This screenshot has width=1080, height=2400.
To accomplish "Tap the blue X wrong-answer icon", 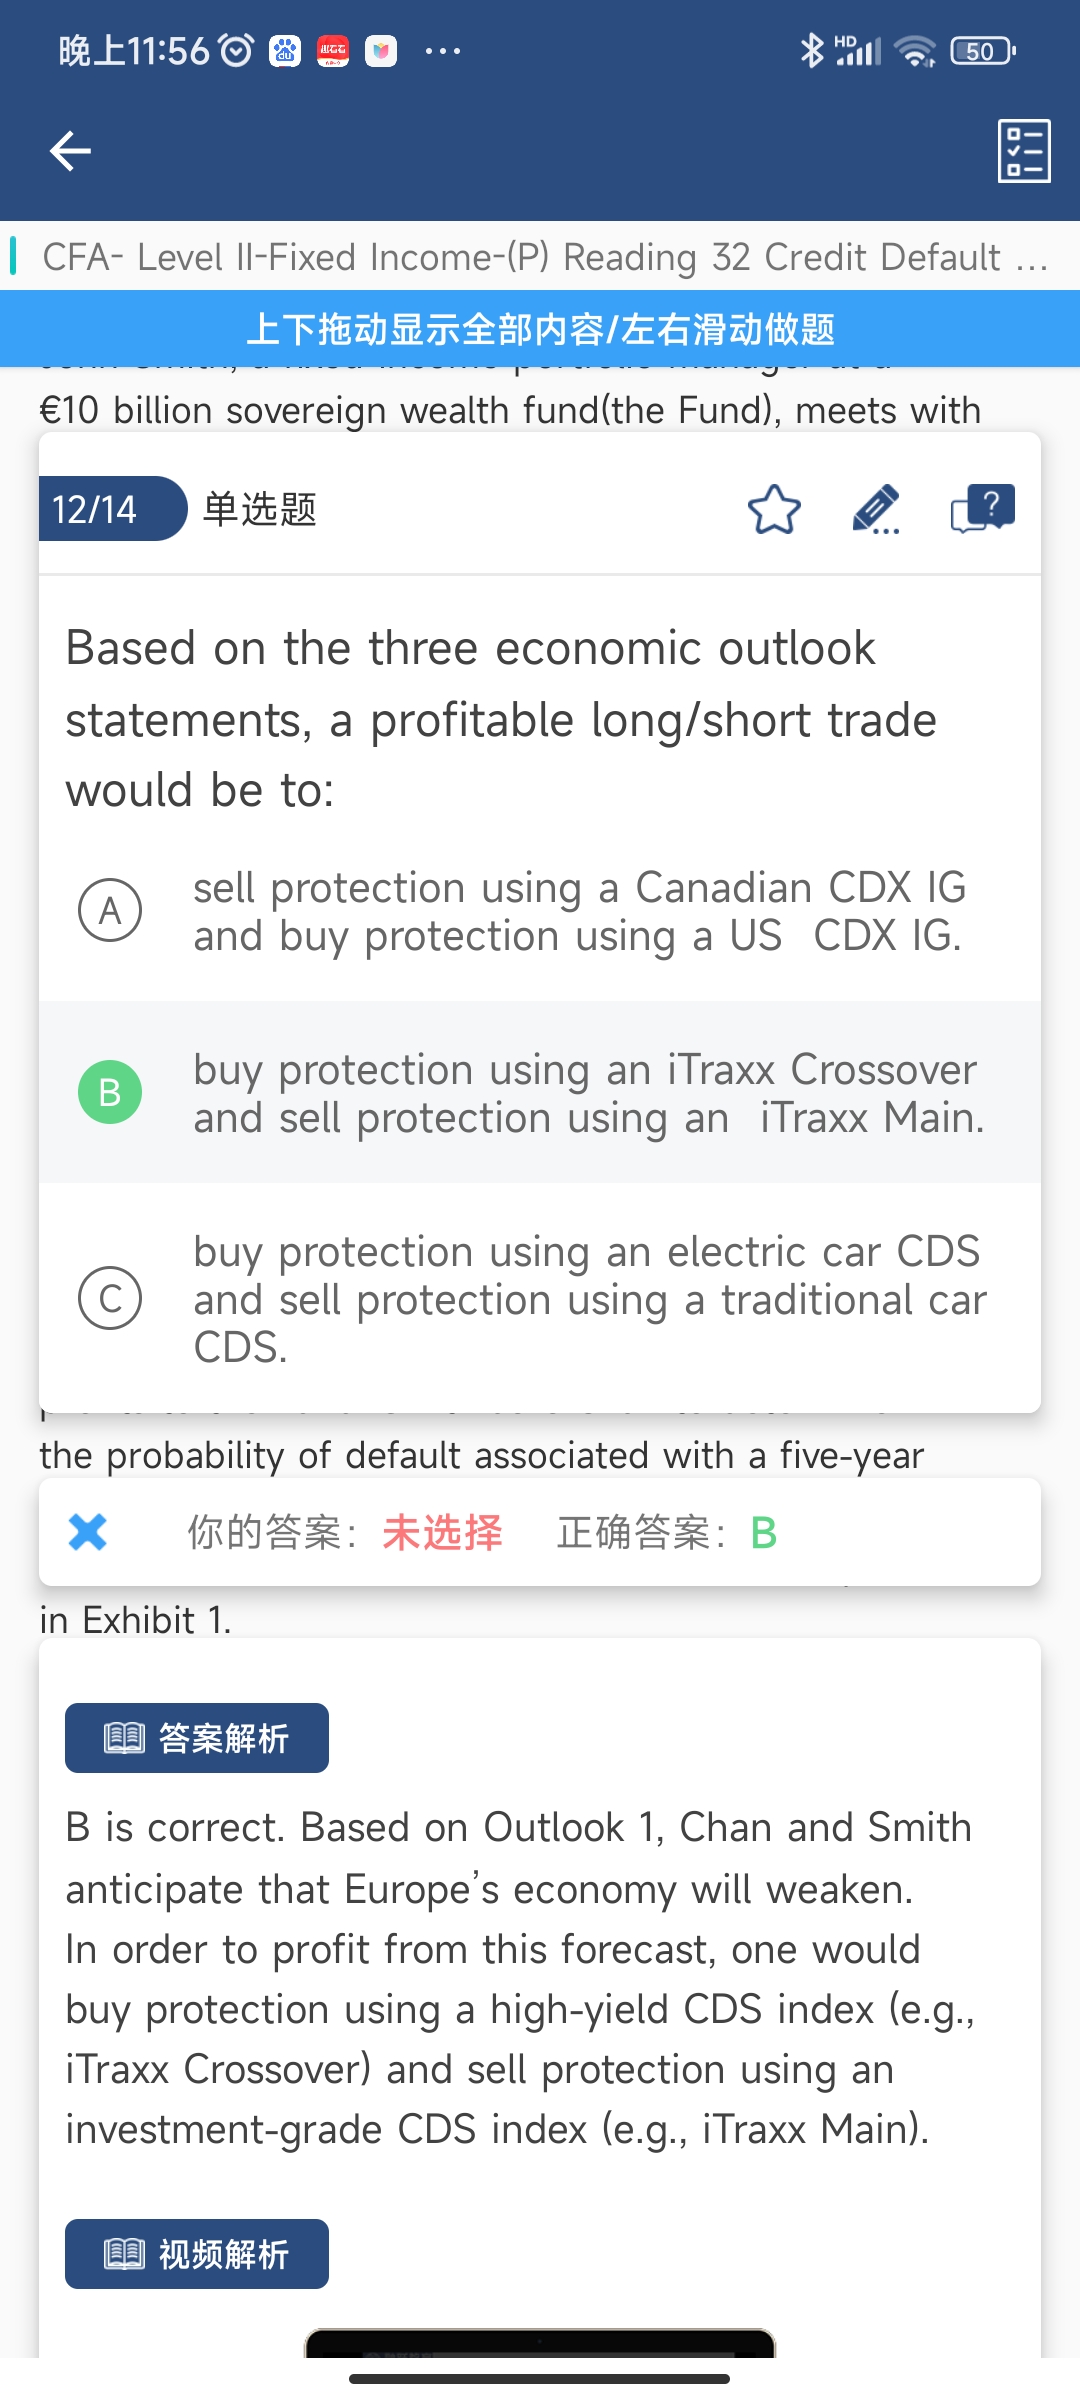I will point(88,1532).
